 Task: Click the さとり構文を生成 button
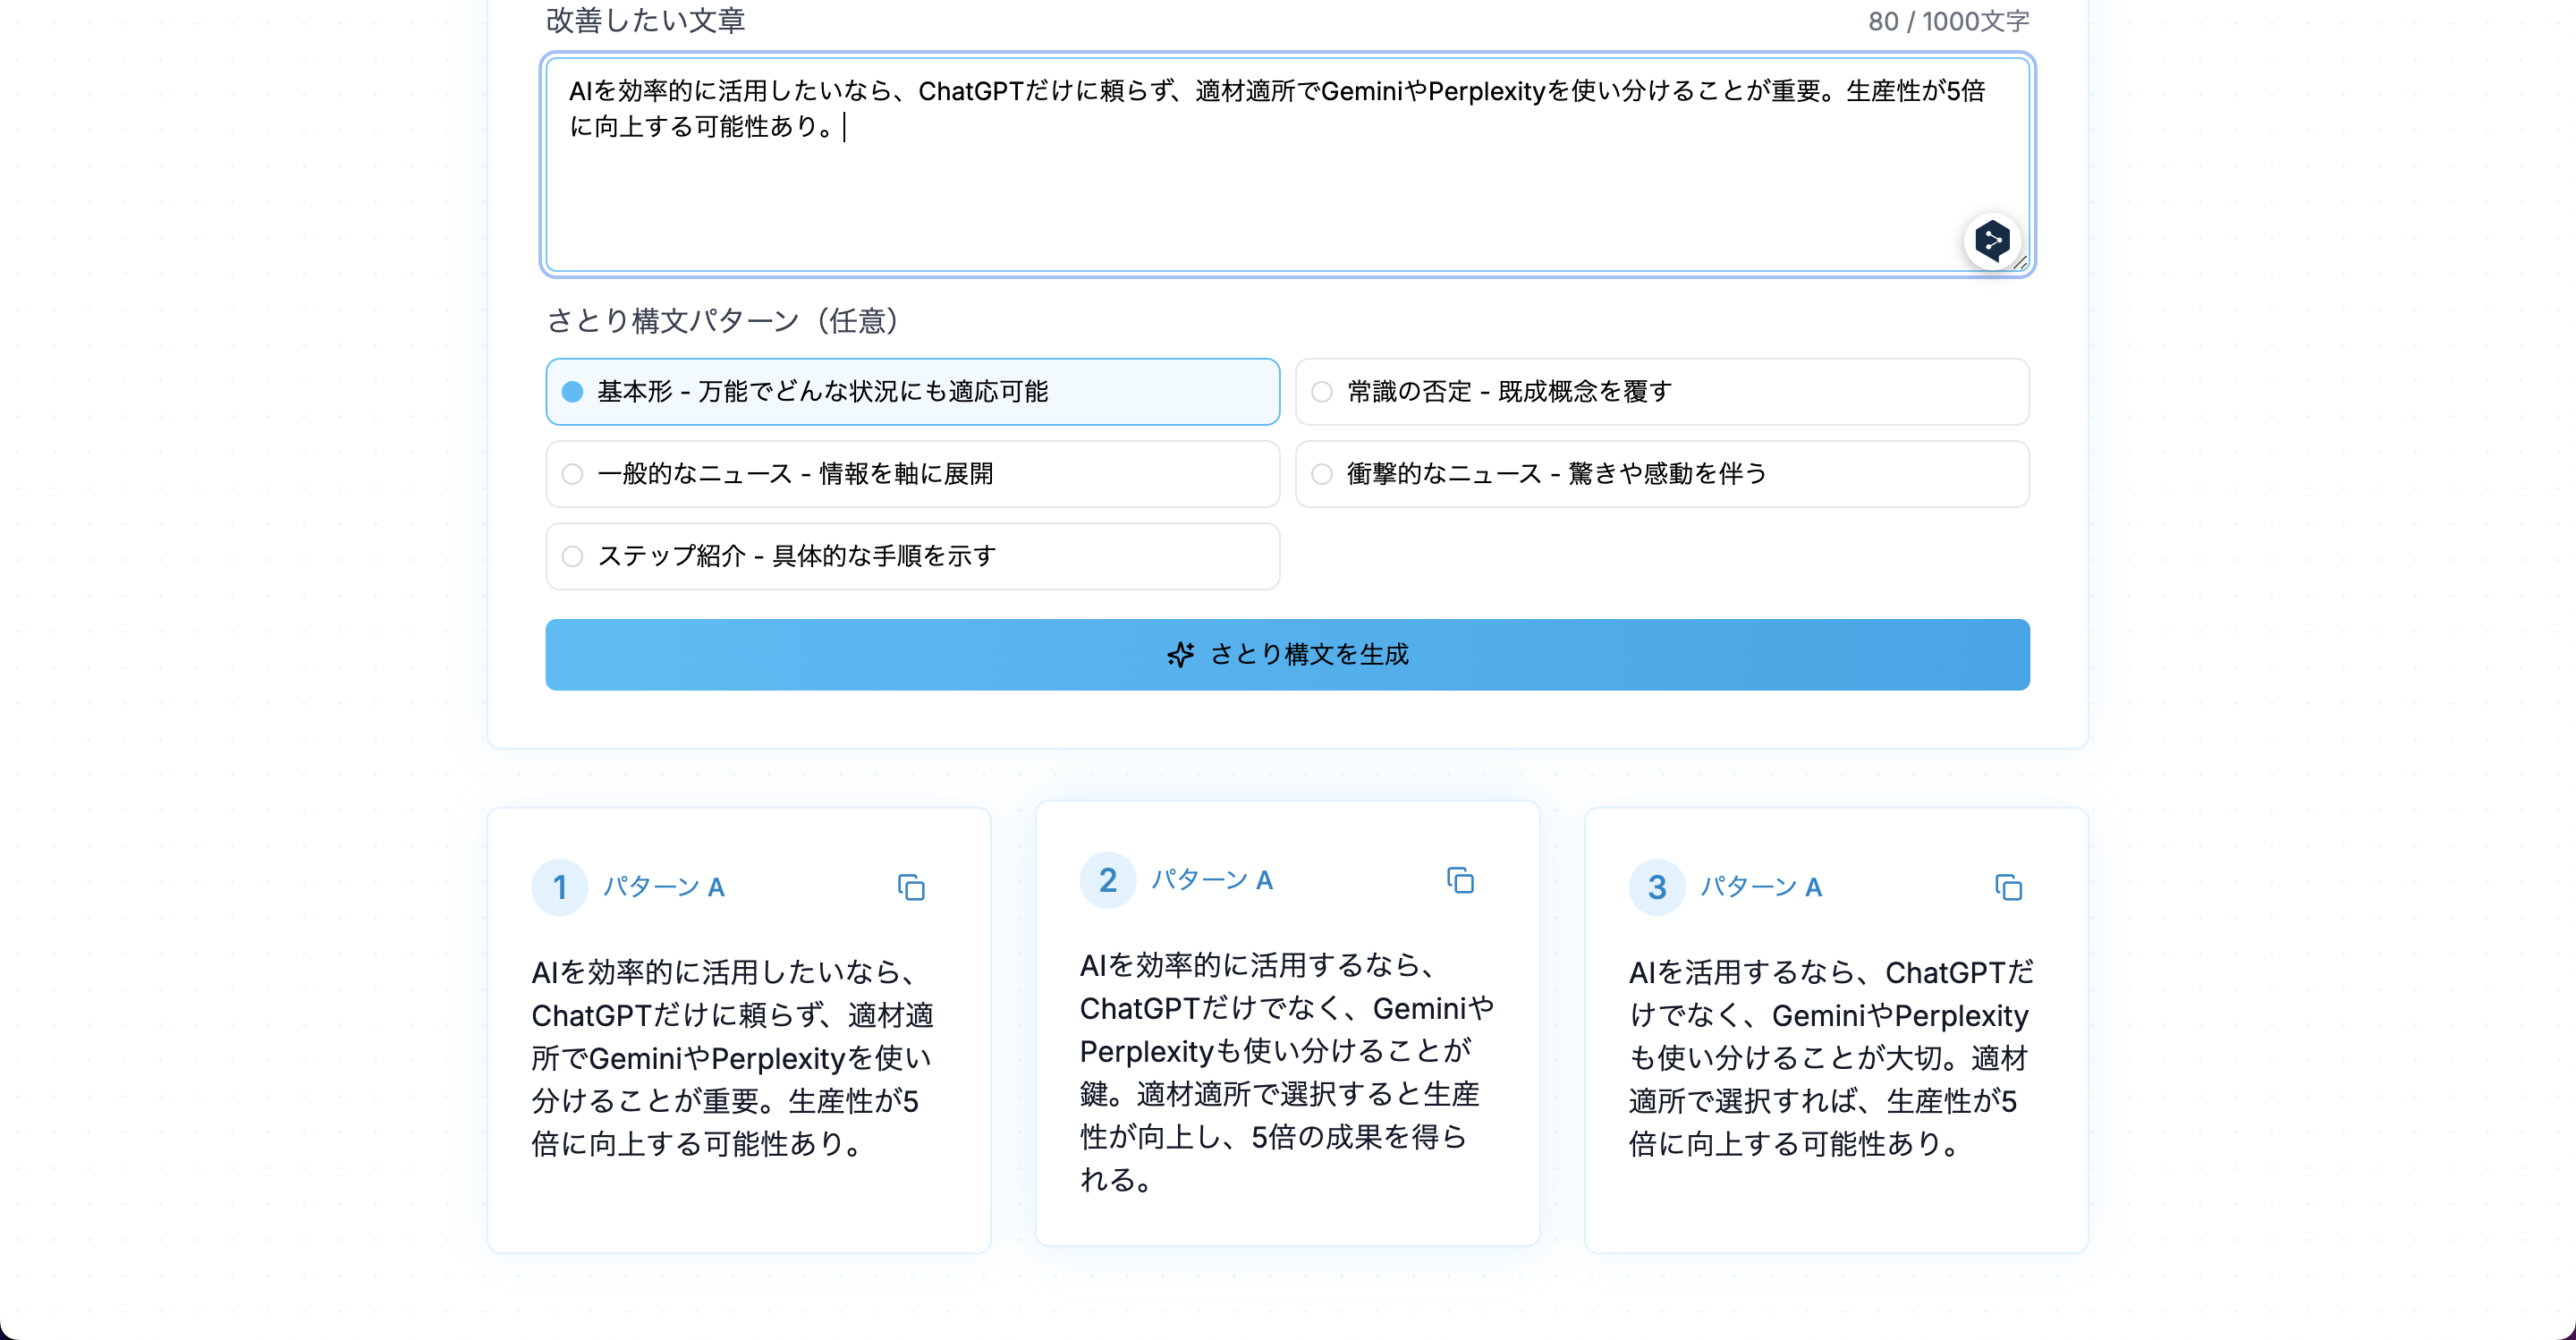(1287, 654)
